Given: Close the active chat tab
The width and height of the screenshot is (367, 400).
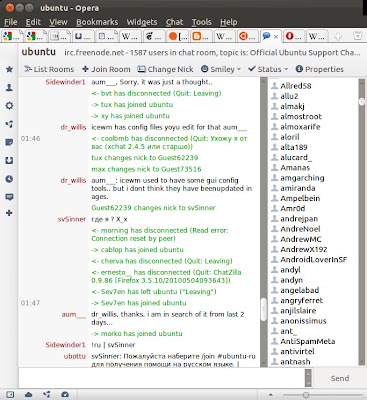Looking at the screenshot, I should pos(276,36).
